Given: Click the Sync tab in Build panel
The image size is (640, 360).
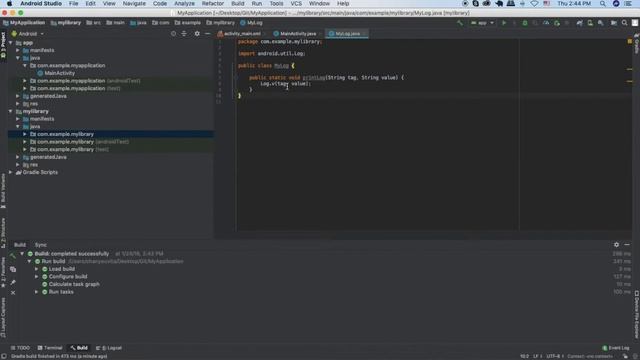Looking at the screenshot, I should tap(40, 245).
